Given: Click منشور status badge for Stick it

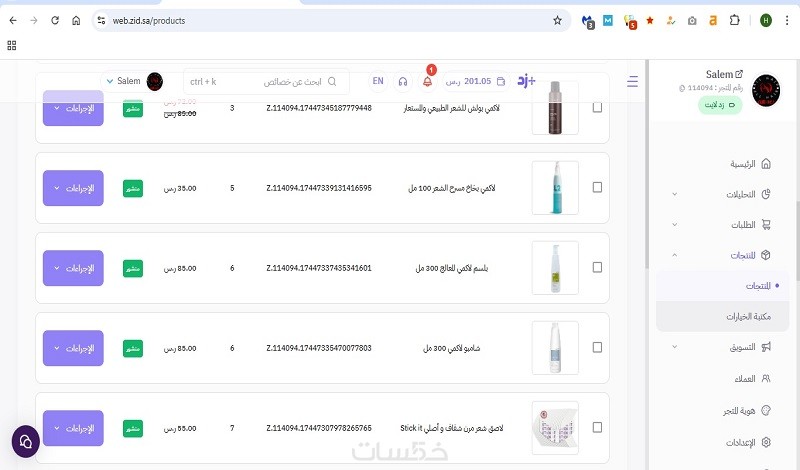Looking at the screenshot, I should tap(133, 429).
